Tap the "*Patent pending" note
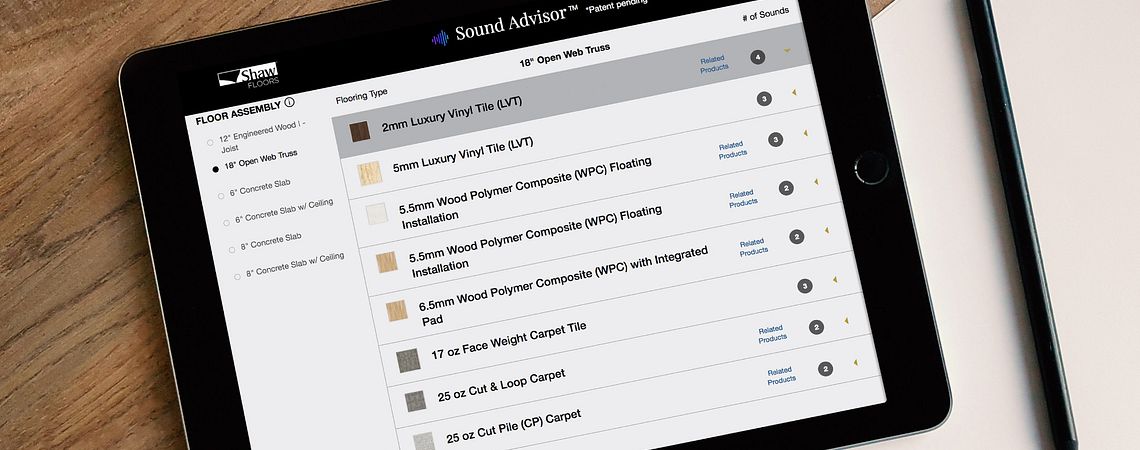The height and width of the screenshot is (450, 1140). click(x=617, y=6)
